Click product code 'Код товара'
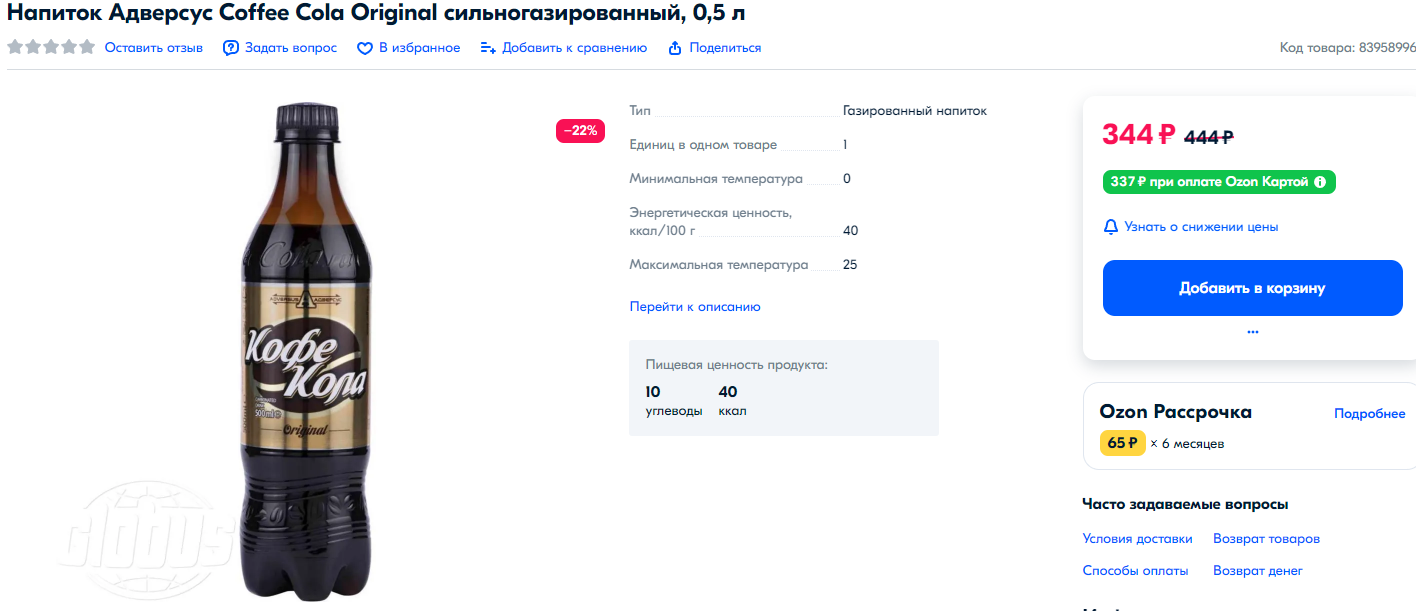Screen dimensions: 1416x611 click(x=1347, y=48)
